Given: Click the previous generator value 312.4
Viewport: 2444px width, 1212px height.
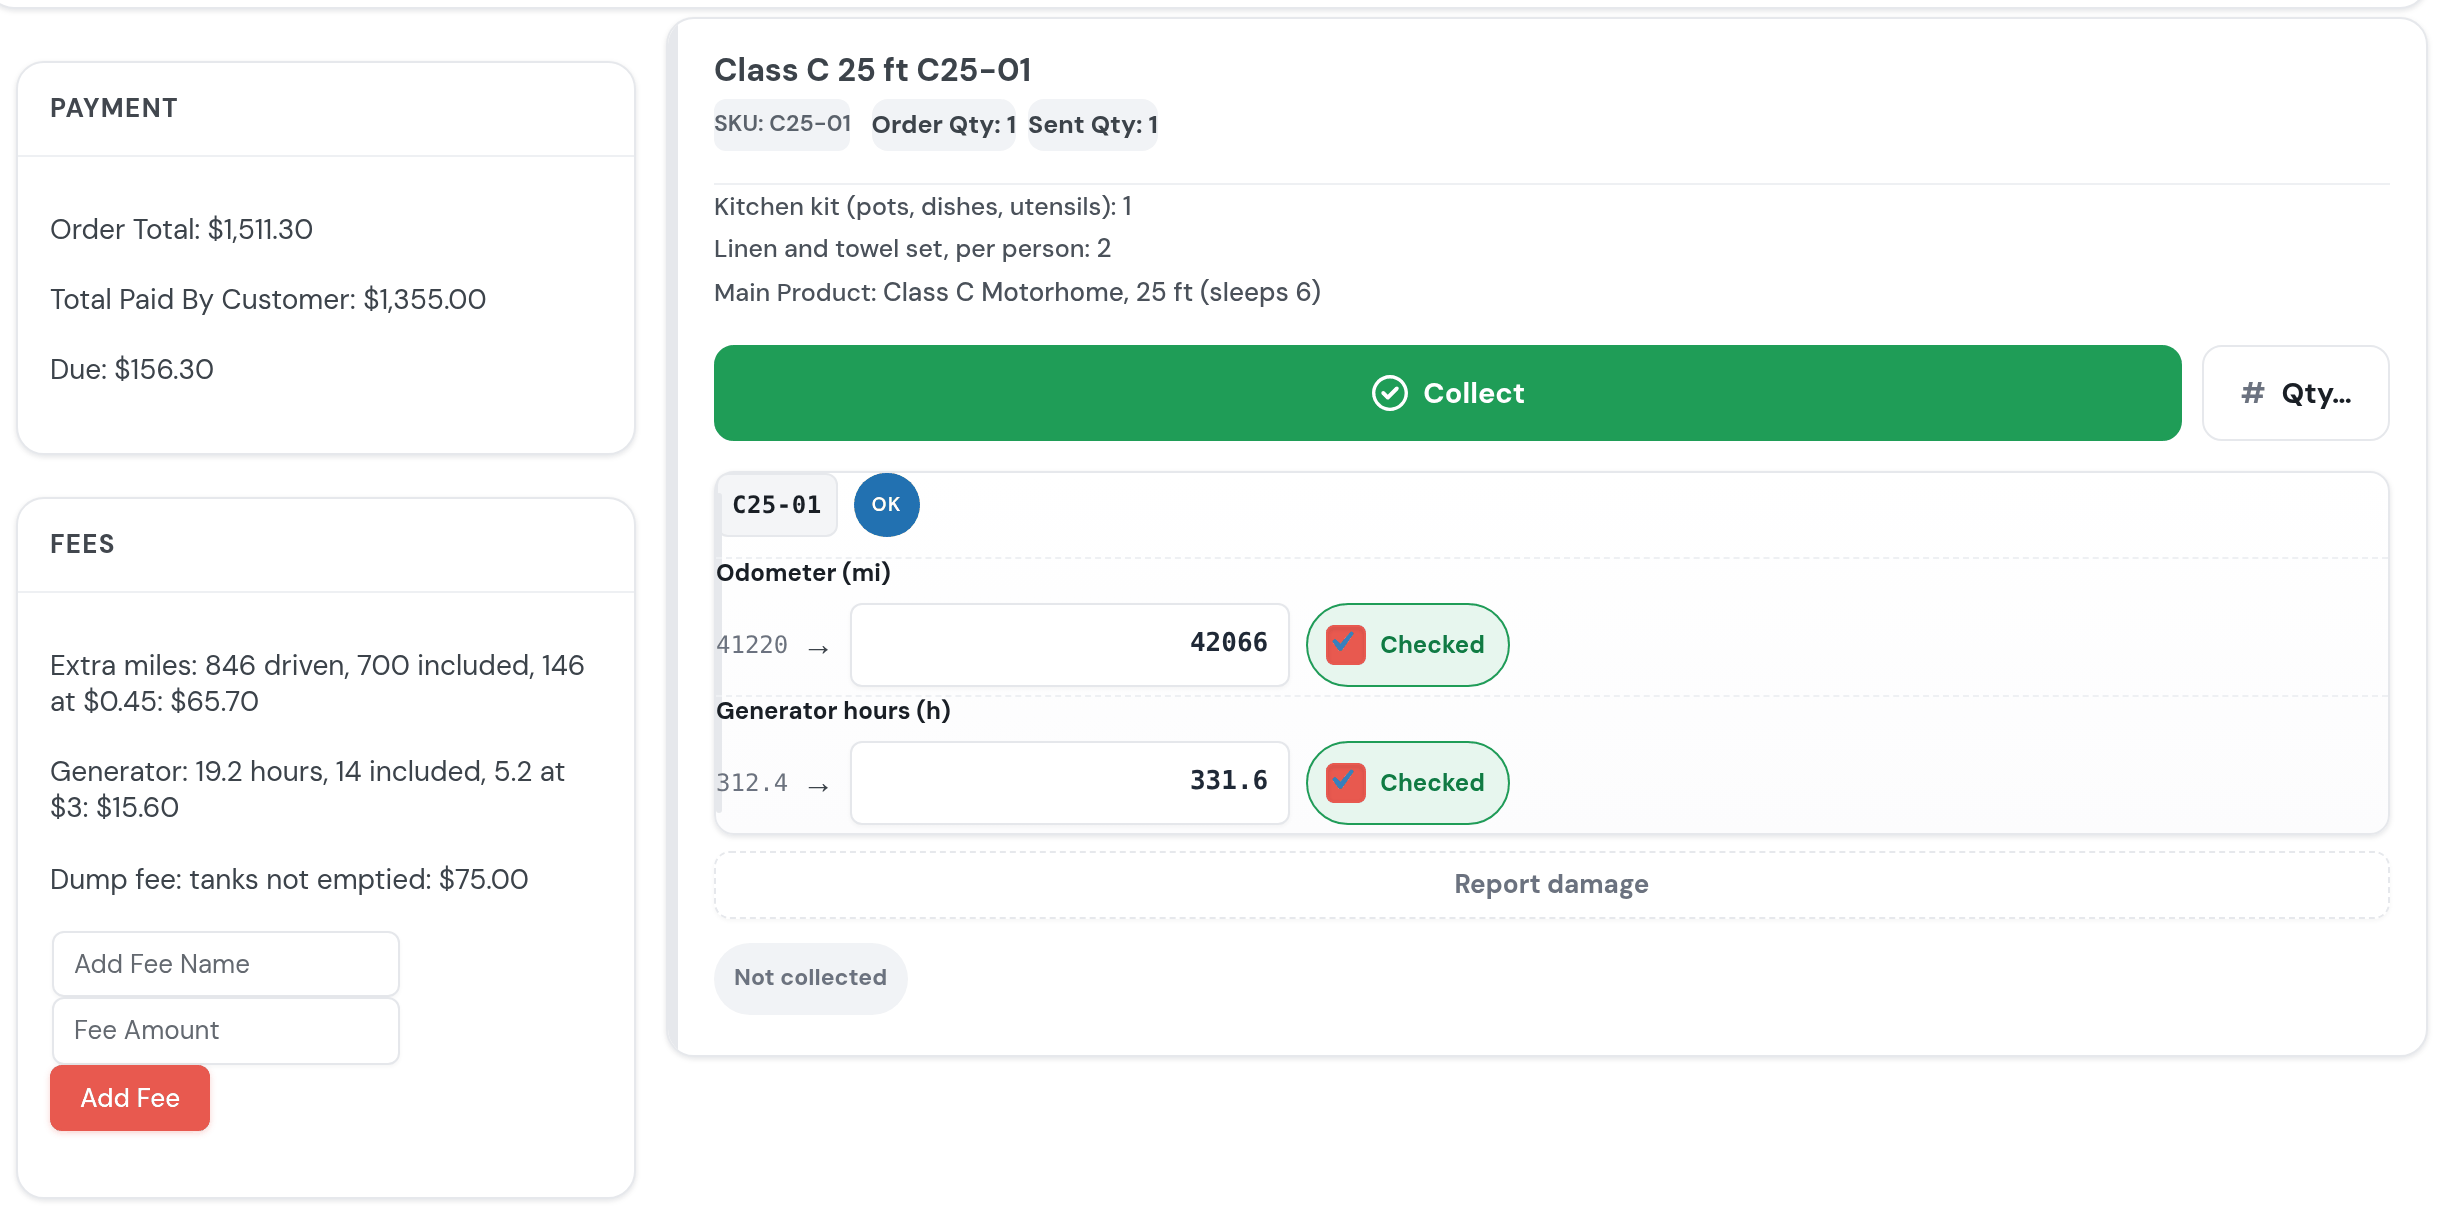Looking at the screenshot, I should point(752,783).
